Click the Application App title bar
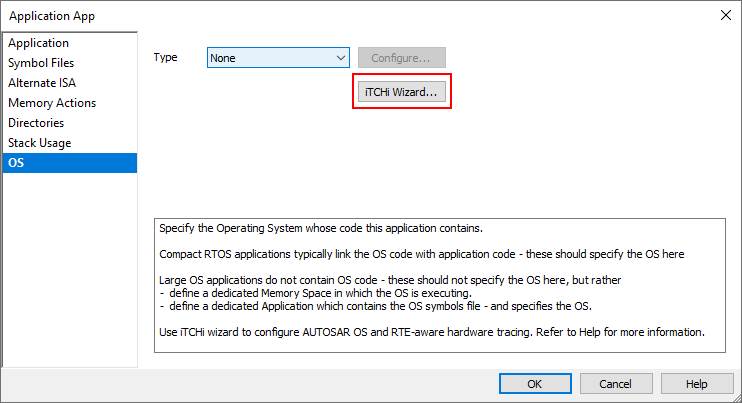This screenshot has width=742, height=403. pyautogui.click(x=300, y=15)
